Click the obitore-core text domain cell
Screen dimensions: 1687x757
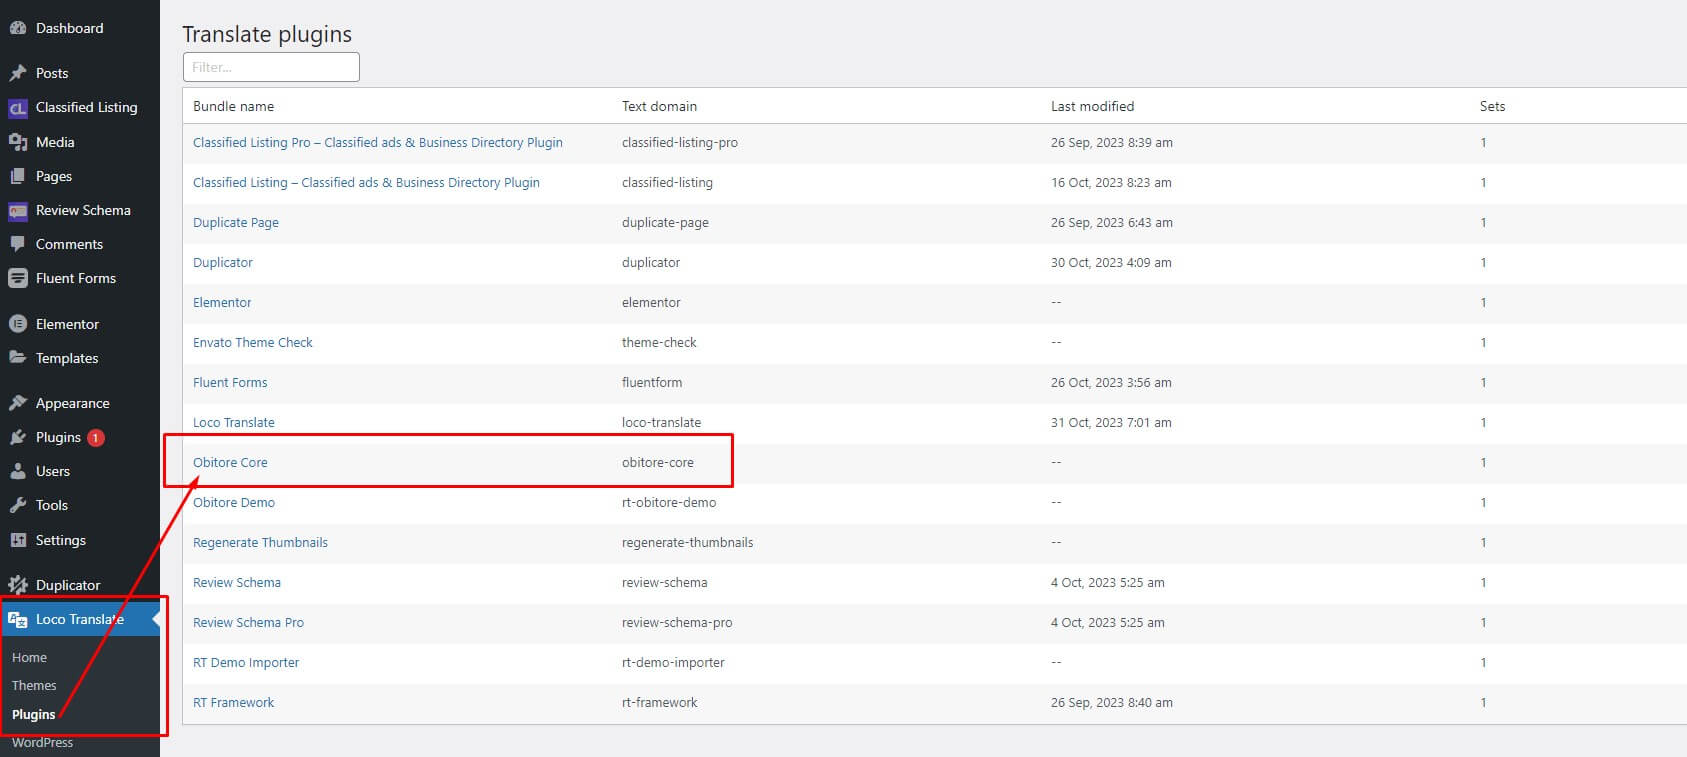point(658,462)
